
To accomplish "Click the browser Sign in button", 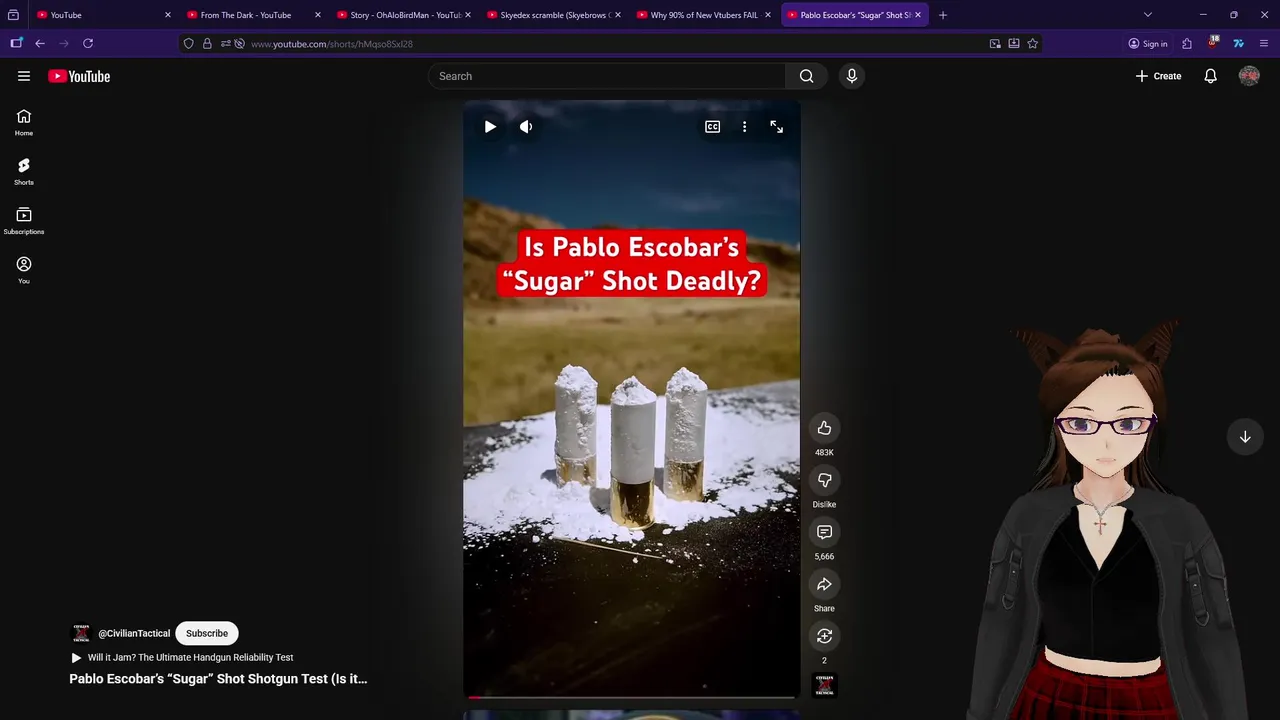I will point(1147,44).
